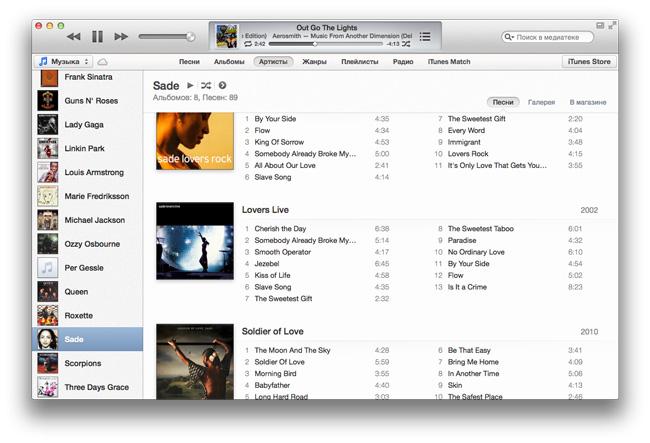This screenshot has height=443, width=650.
Task: Select the Артисты tab
Action: coord(273,62)
